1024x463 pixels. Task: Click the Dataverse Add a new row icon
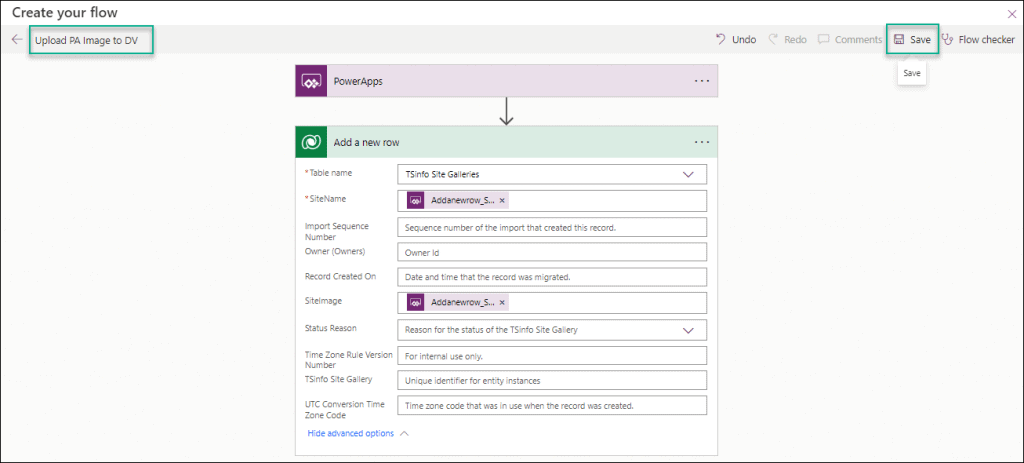[x=311, y=142]
